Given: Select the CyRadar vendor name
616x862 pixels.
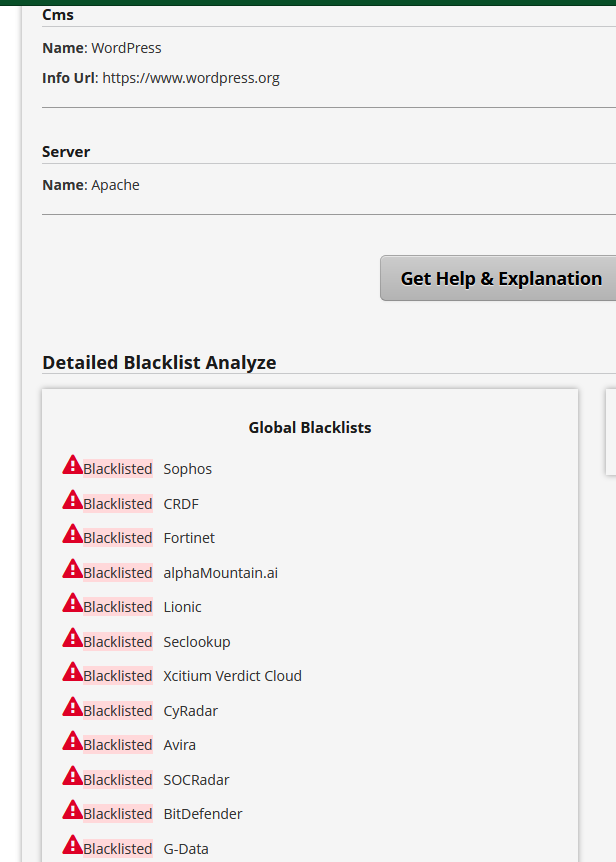Looking at the screenshot, I should pos(191,711).
